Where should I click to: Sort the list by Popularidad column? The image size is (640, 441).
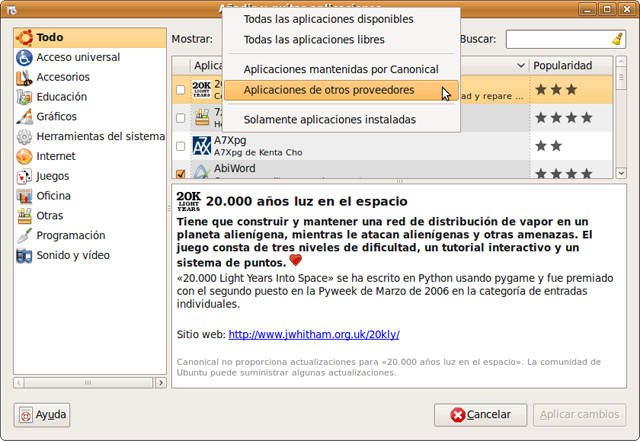click(x=562, y=65)
